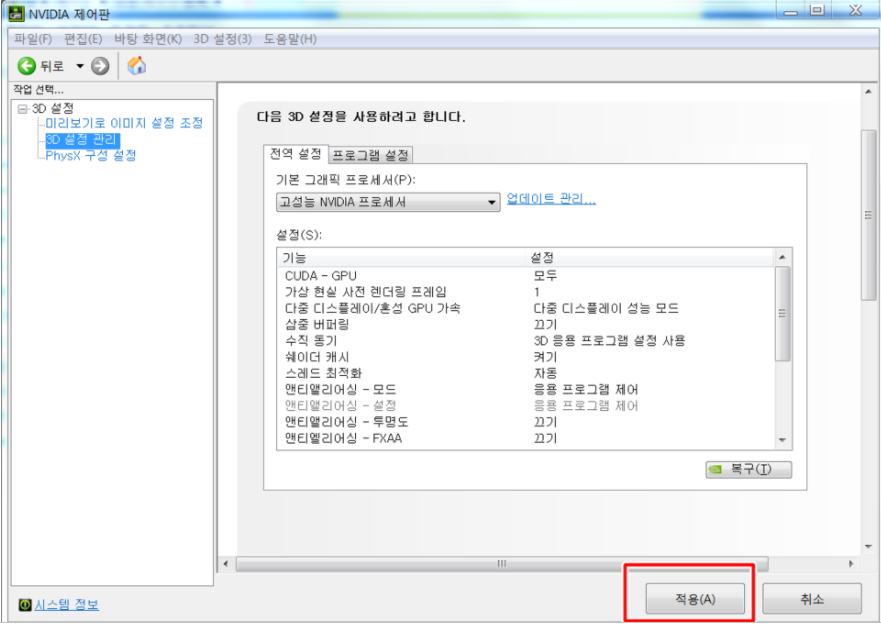This screenshot has width=881, height=627.
Task: Click the 설정 column header
Action: point(650,257)
